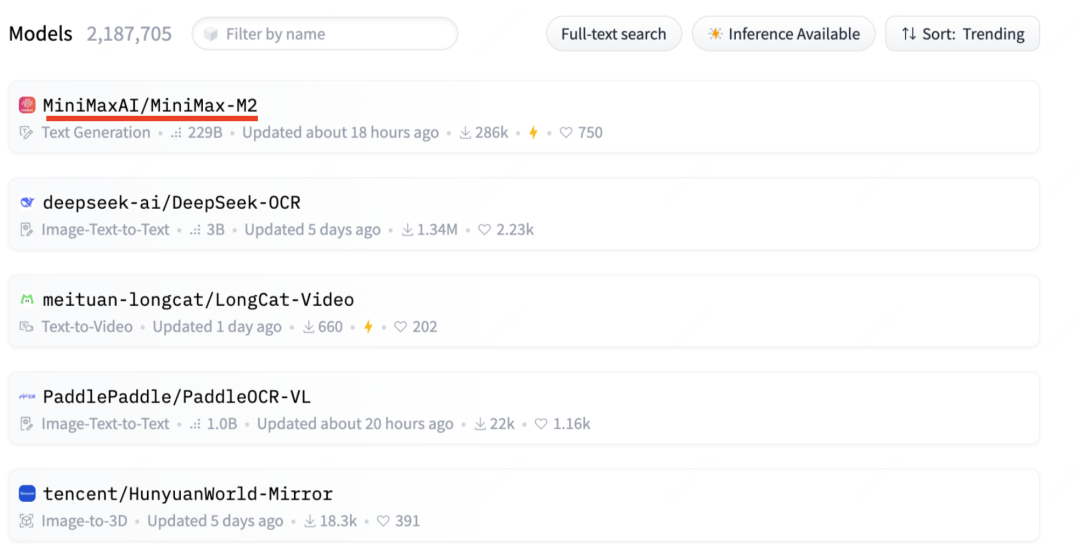Click the heart icon beside 750
1080x544 pixels.
(x=566, y=133)
